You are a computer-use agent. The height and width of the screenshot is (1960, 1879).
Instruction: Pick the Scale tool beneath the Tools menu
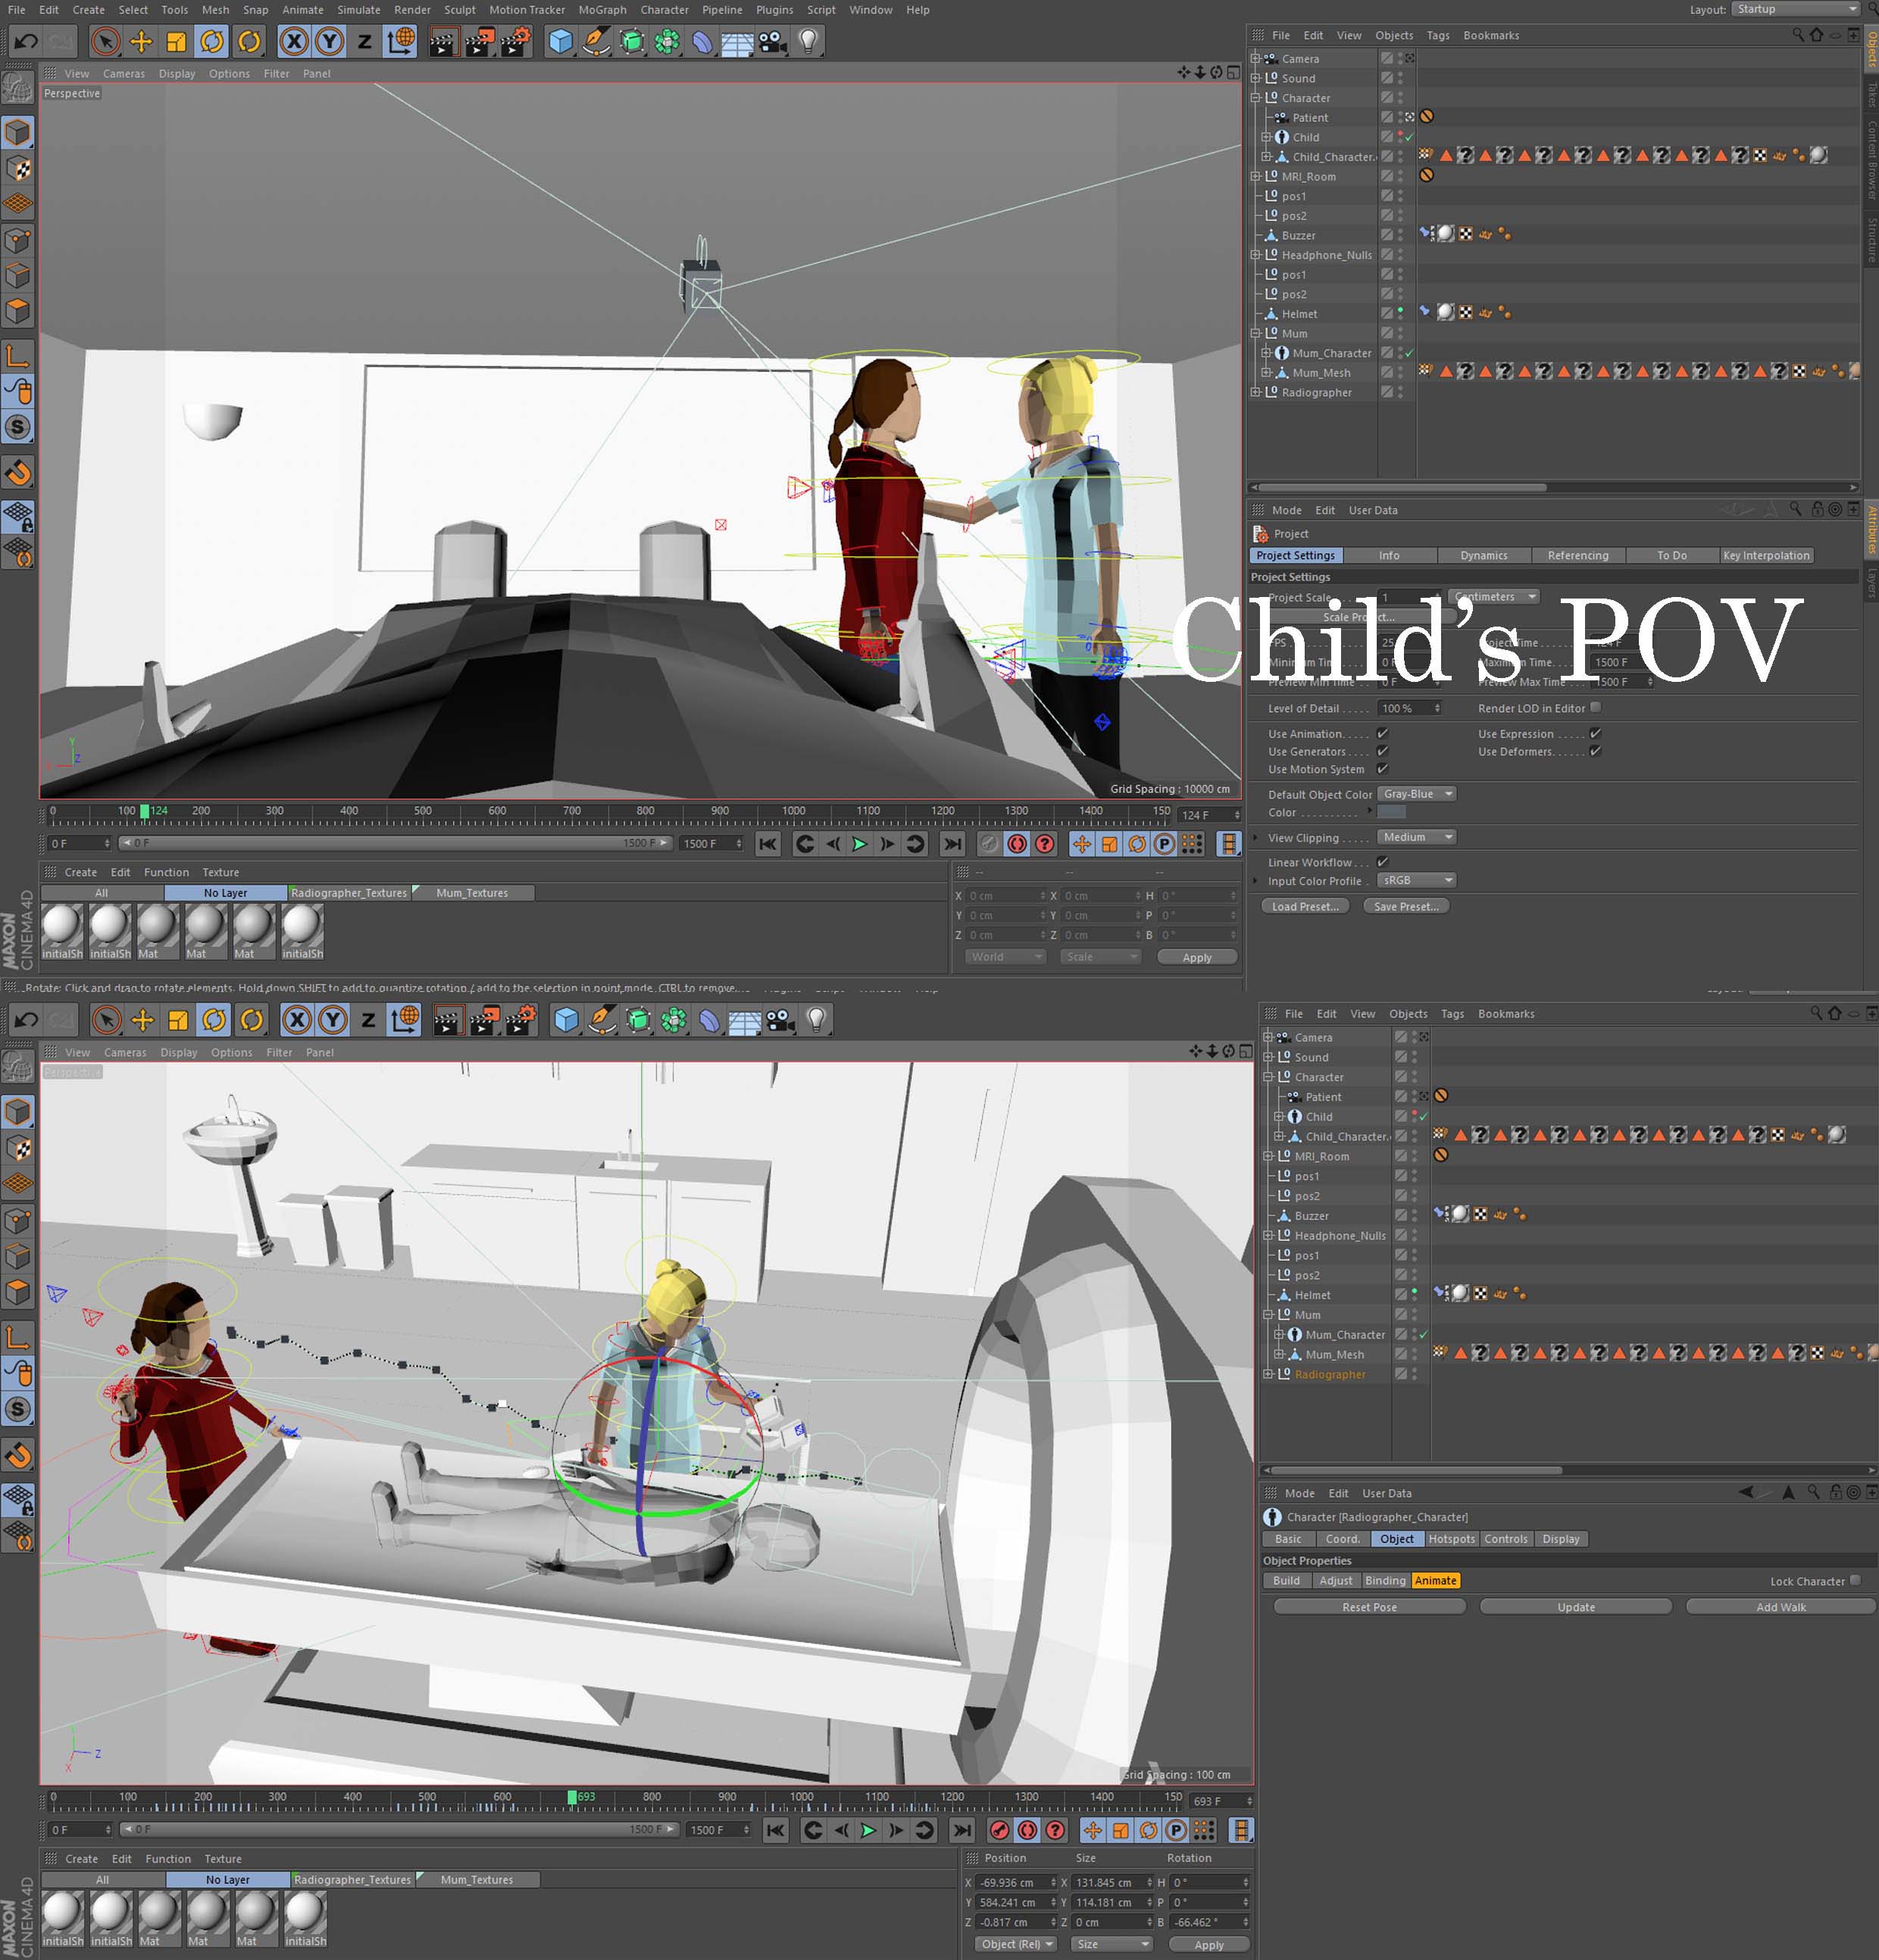176,41
